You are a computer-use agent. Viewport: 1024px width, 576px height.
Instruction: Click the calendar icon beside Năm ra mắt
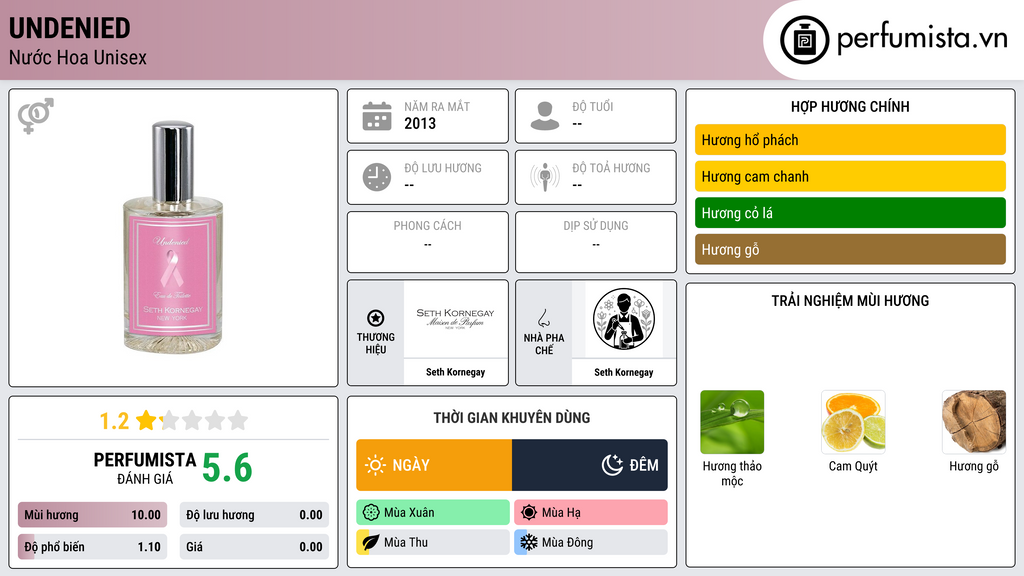pyautogui.click(x=377, y=116)
